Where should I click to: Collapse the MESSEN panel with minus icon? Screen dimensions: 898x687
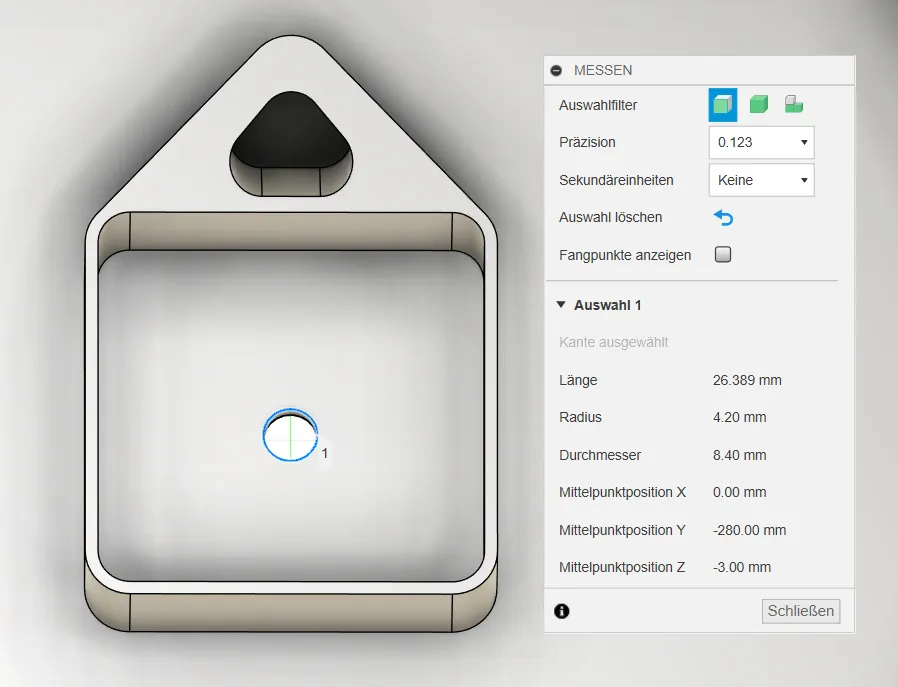click(x=557, y=71)
